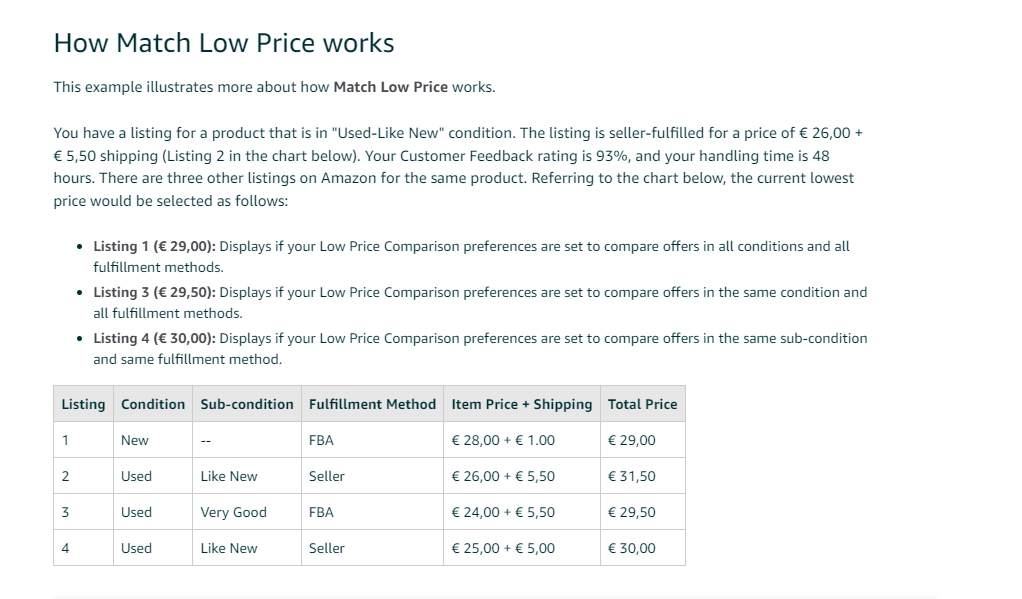Click the "Total Price" column header

(643, 404)
